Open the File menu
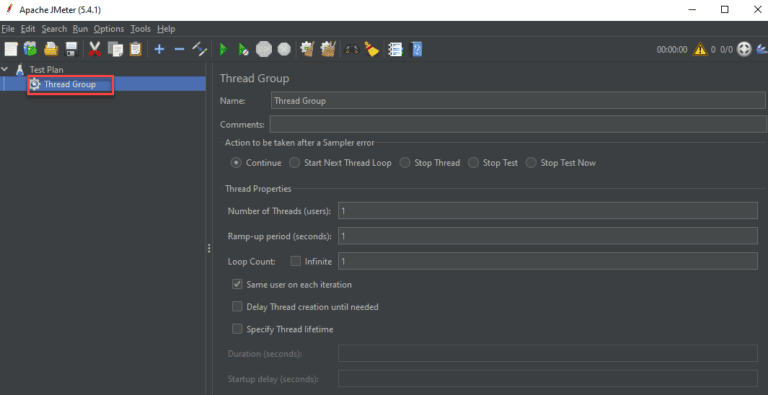 [8, 29]
